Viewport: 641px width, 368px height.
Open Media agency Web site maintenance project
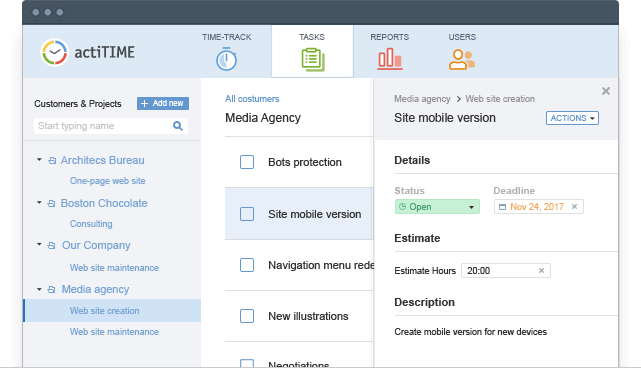(x=114, y=332)
